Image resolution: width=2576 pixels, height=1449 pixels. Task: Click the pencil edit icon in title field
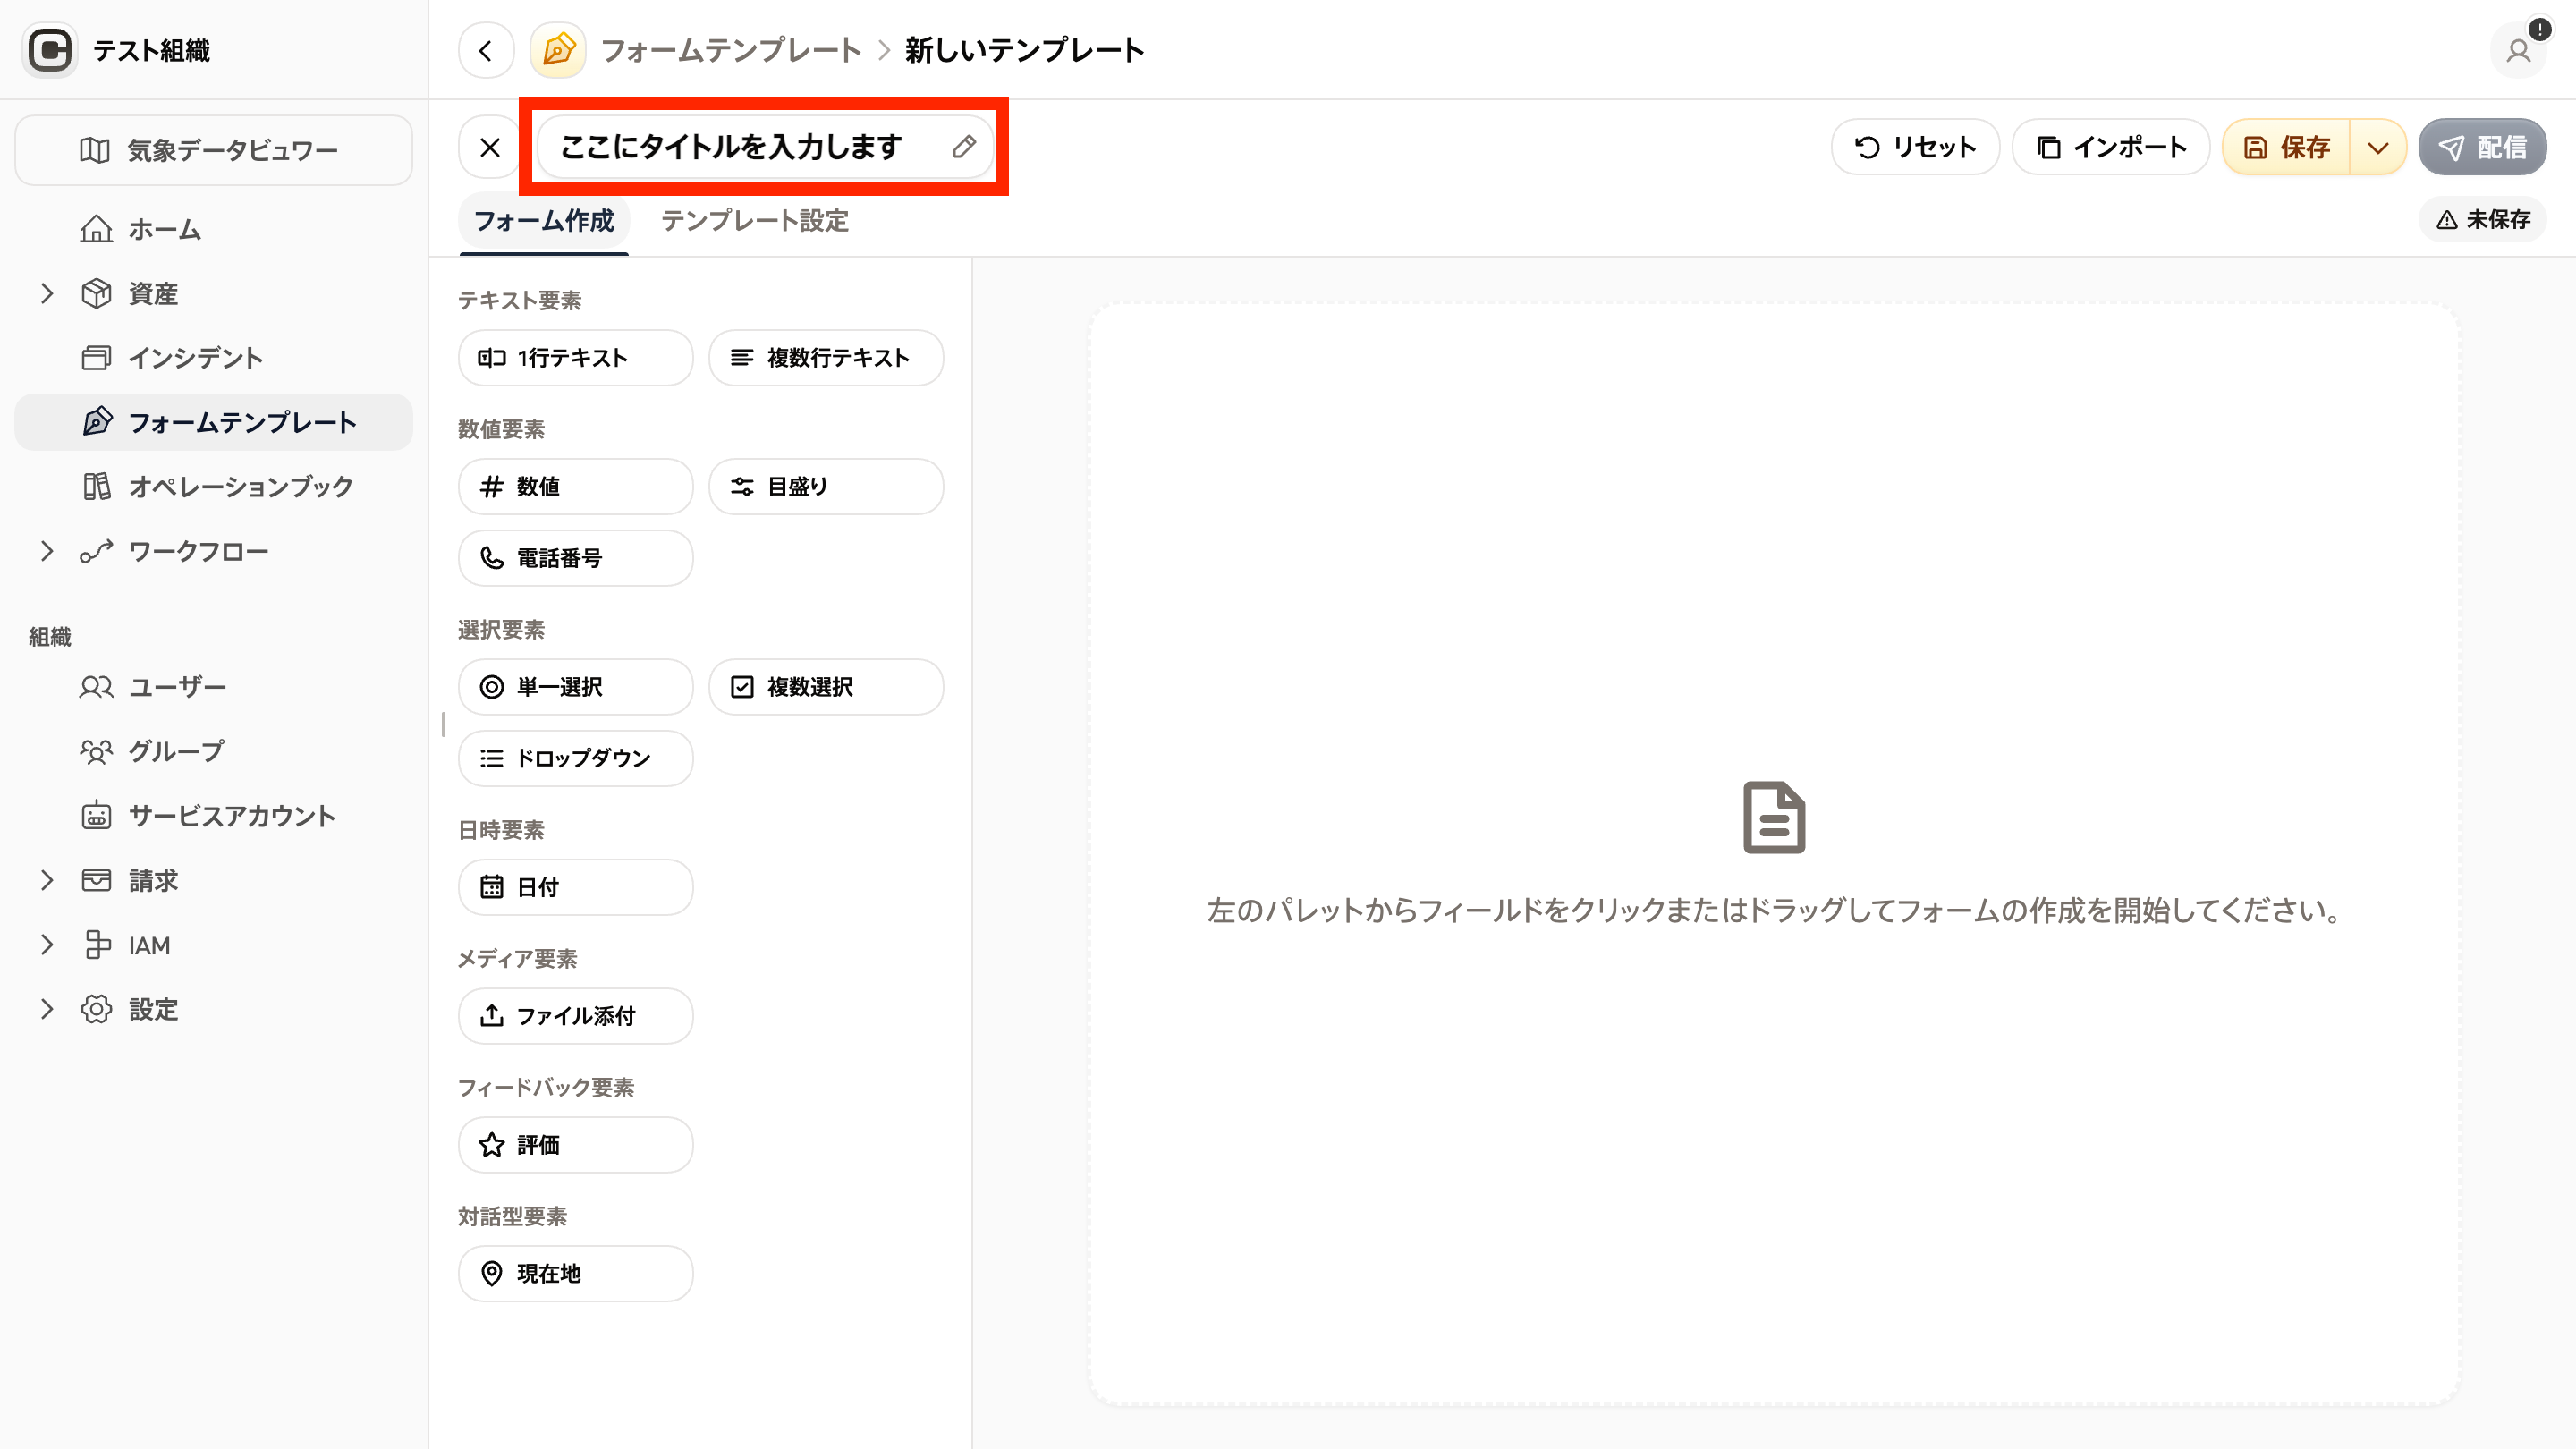pyautogui.click(x=963, y=147)
